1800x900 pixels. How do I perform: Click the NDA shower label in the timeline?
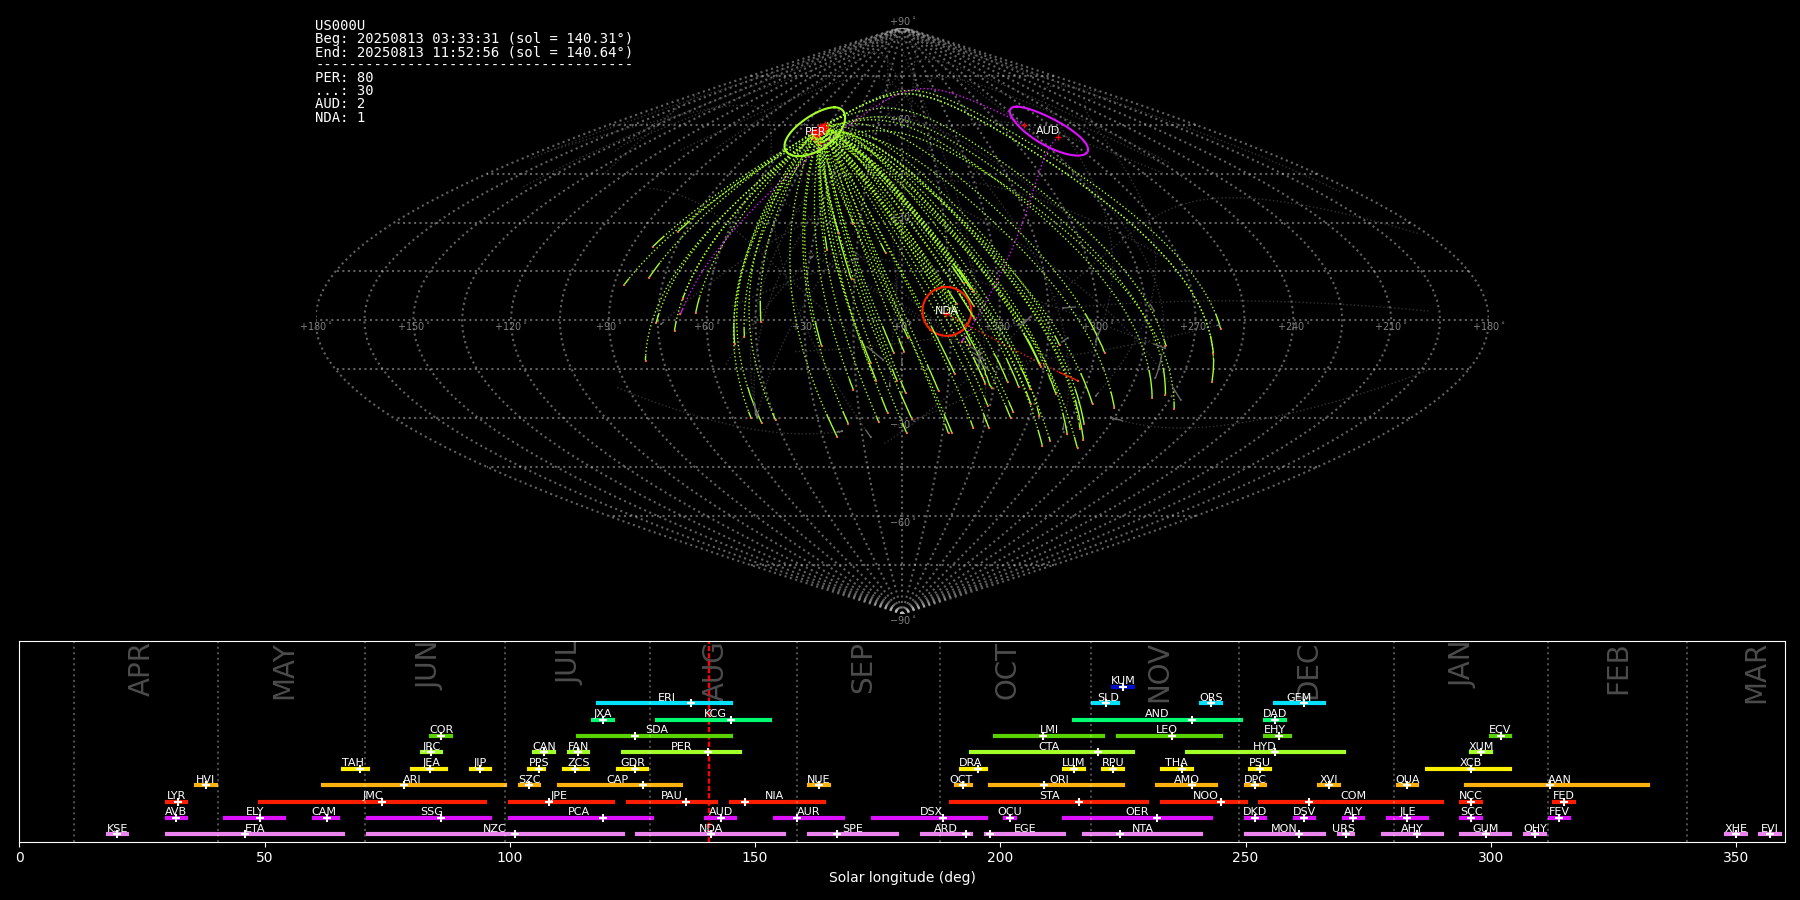click(710, 829)
